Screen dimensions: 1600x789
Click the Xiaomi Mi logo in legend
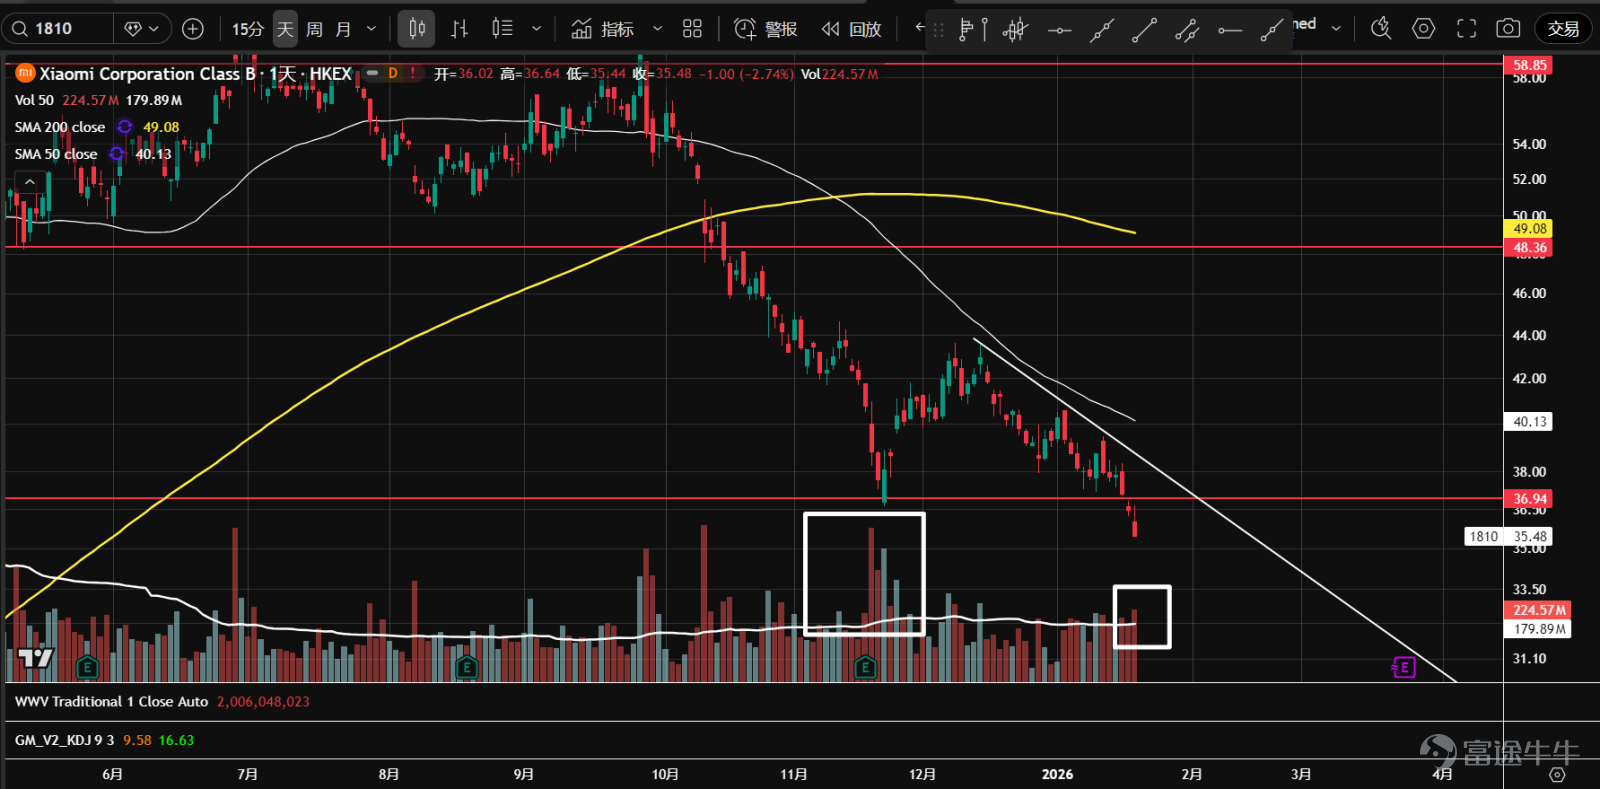point(25,73)
